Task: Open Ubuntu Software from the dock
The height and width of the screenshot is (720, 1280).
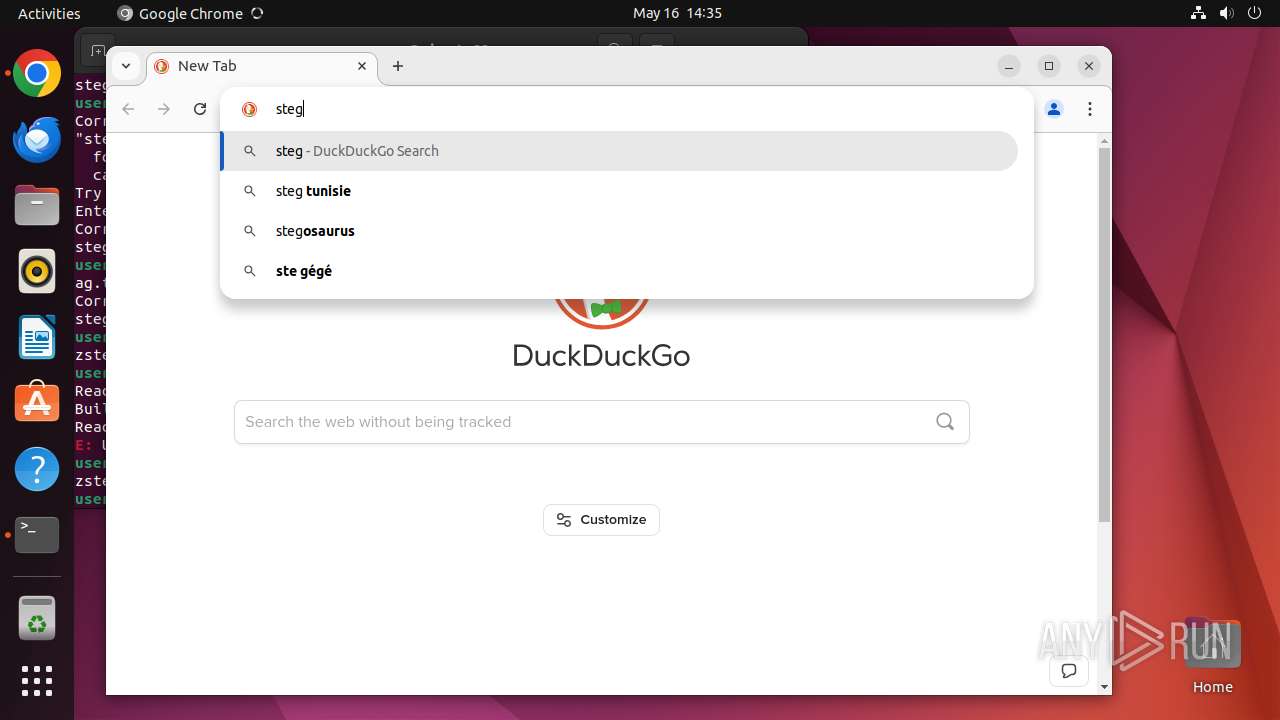Action: [37, 403]
